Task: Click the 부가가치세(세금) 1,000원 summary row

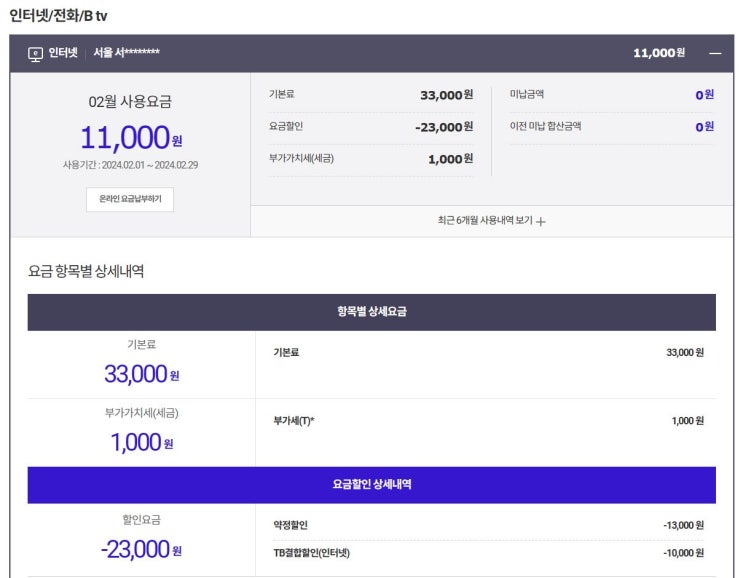Action: pos(371,159)
